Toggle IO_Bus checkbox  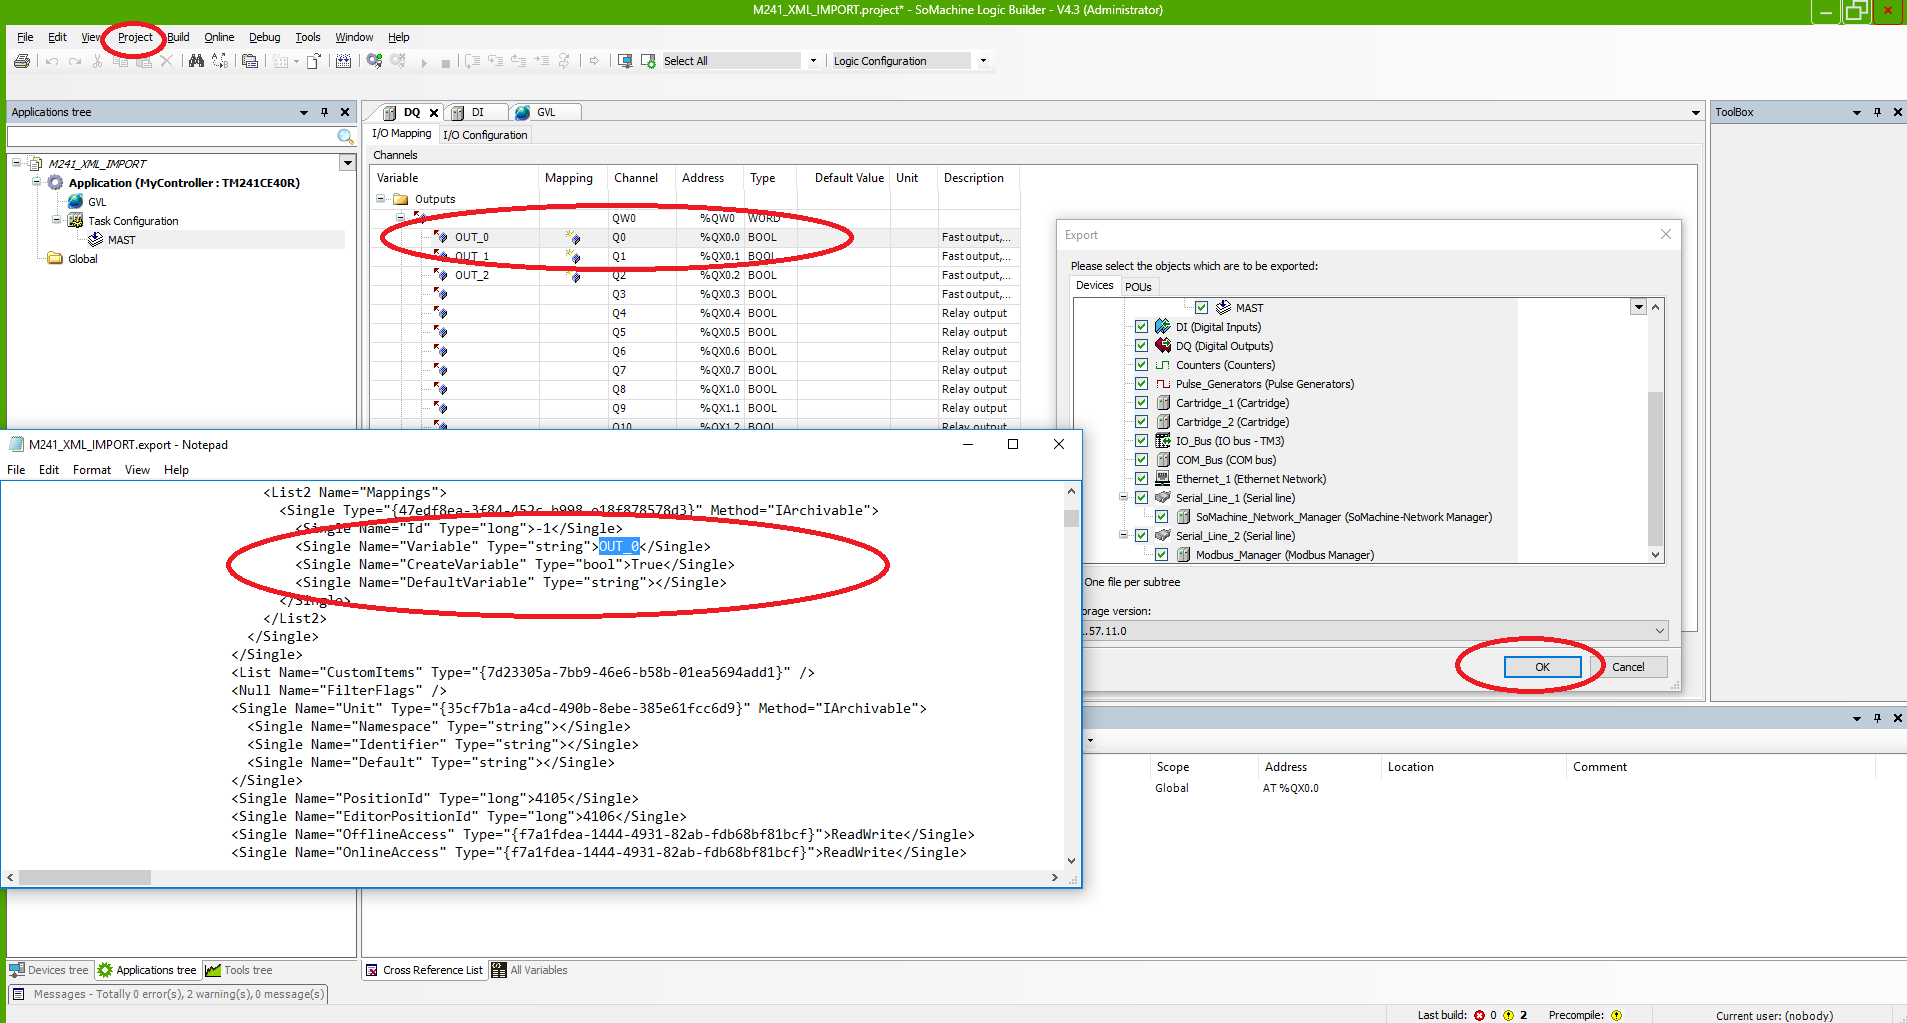[x=1141, y=441]
